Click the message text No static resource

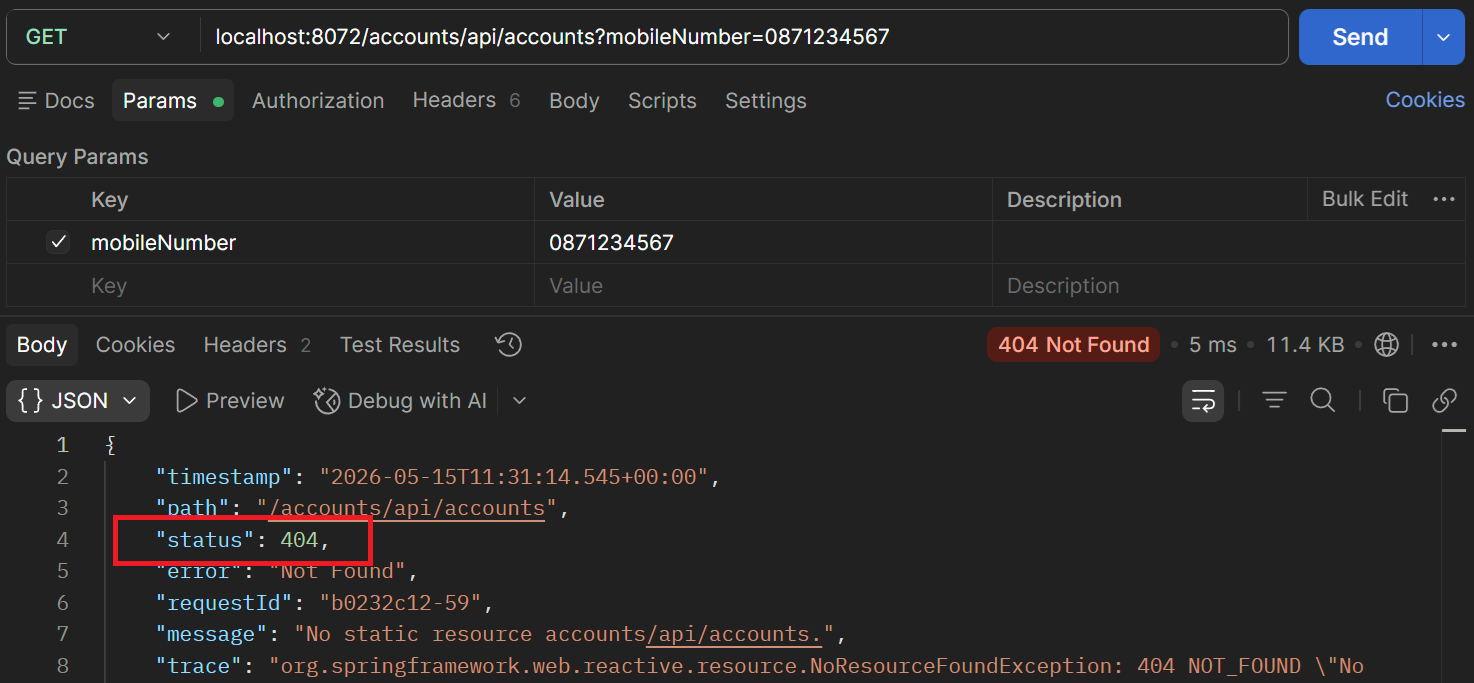(x=564, y=634)
